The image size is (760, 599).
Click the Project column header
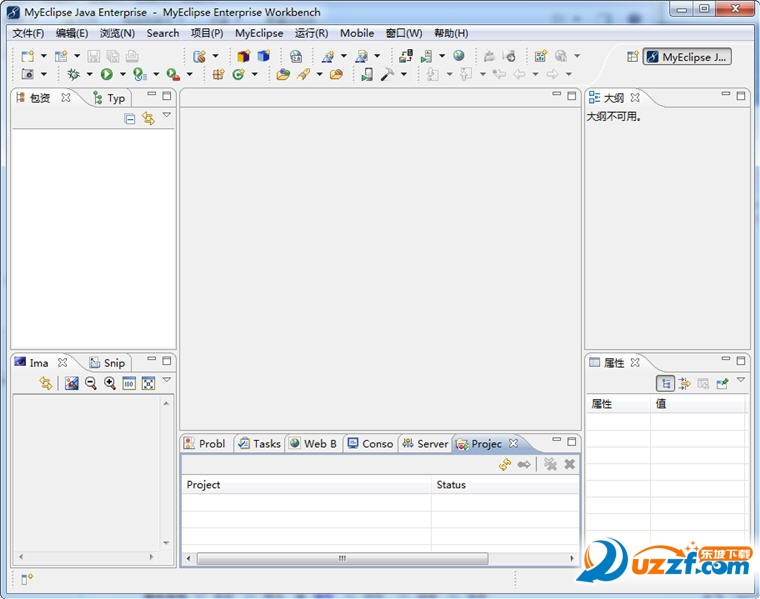[306, 485]
